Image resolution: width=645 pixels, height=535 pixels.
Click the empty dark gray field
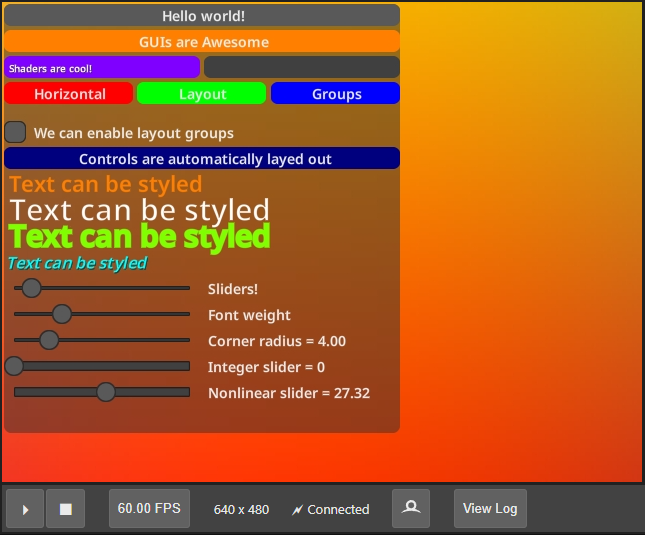301,67
